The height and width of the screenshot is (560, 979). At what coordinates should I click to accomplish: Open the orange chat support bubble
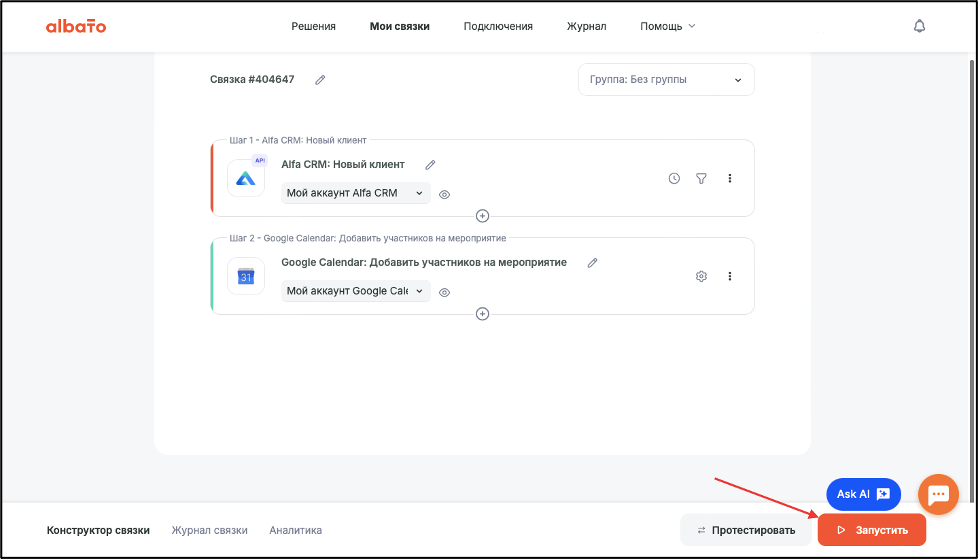pos(938,494)
